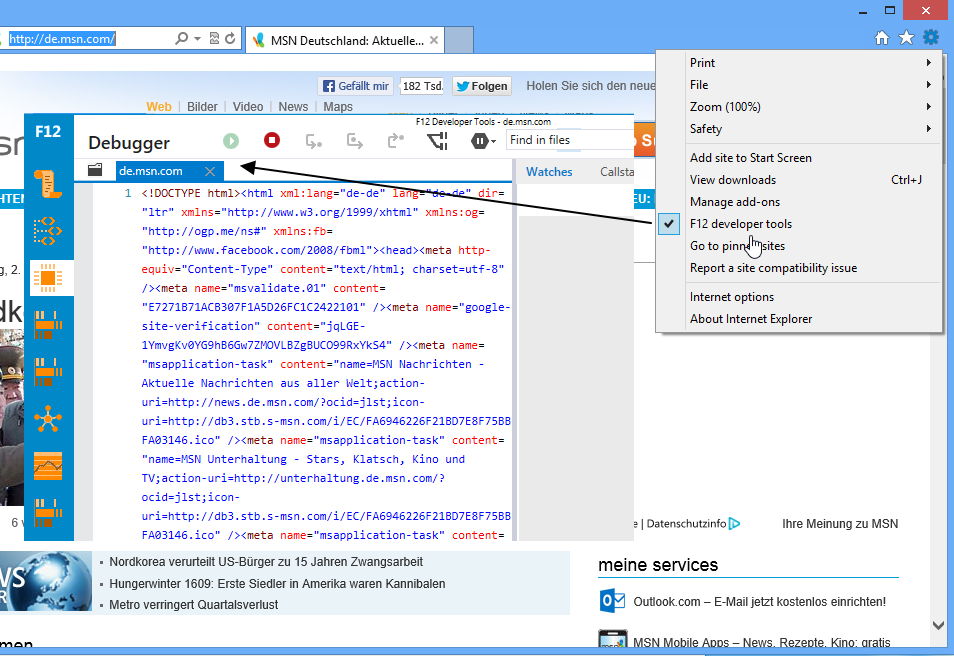This screenshot has width=954, height=656.
Task: Open Nordkorea verurteilt US-Bürger headline
Action: tap(266, 562)
